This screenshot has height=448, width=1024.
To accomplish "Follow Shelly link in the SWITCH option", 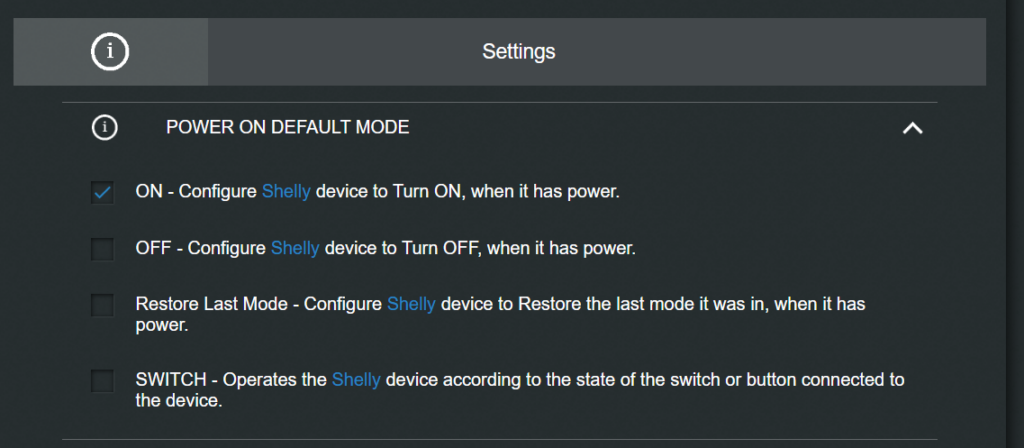I will point(356,380).
